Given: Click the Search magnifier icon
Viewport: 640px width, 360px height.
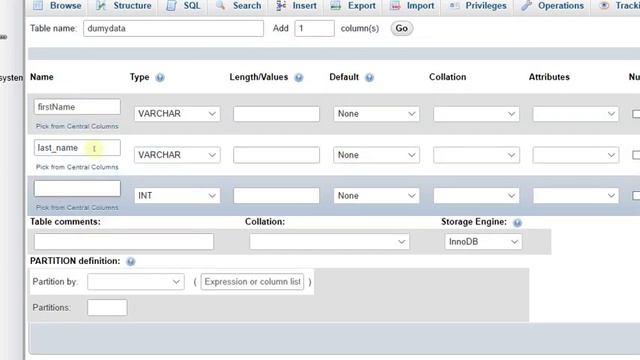Looking at the screenshot, I should (220, 5).
